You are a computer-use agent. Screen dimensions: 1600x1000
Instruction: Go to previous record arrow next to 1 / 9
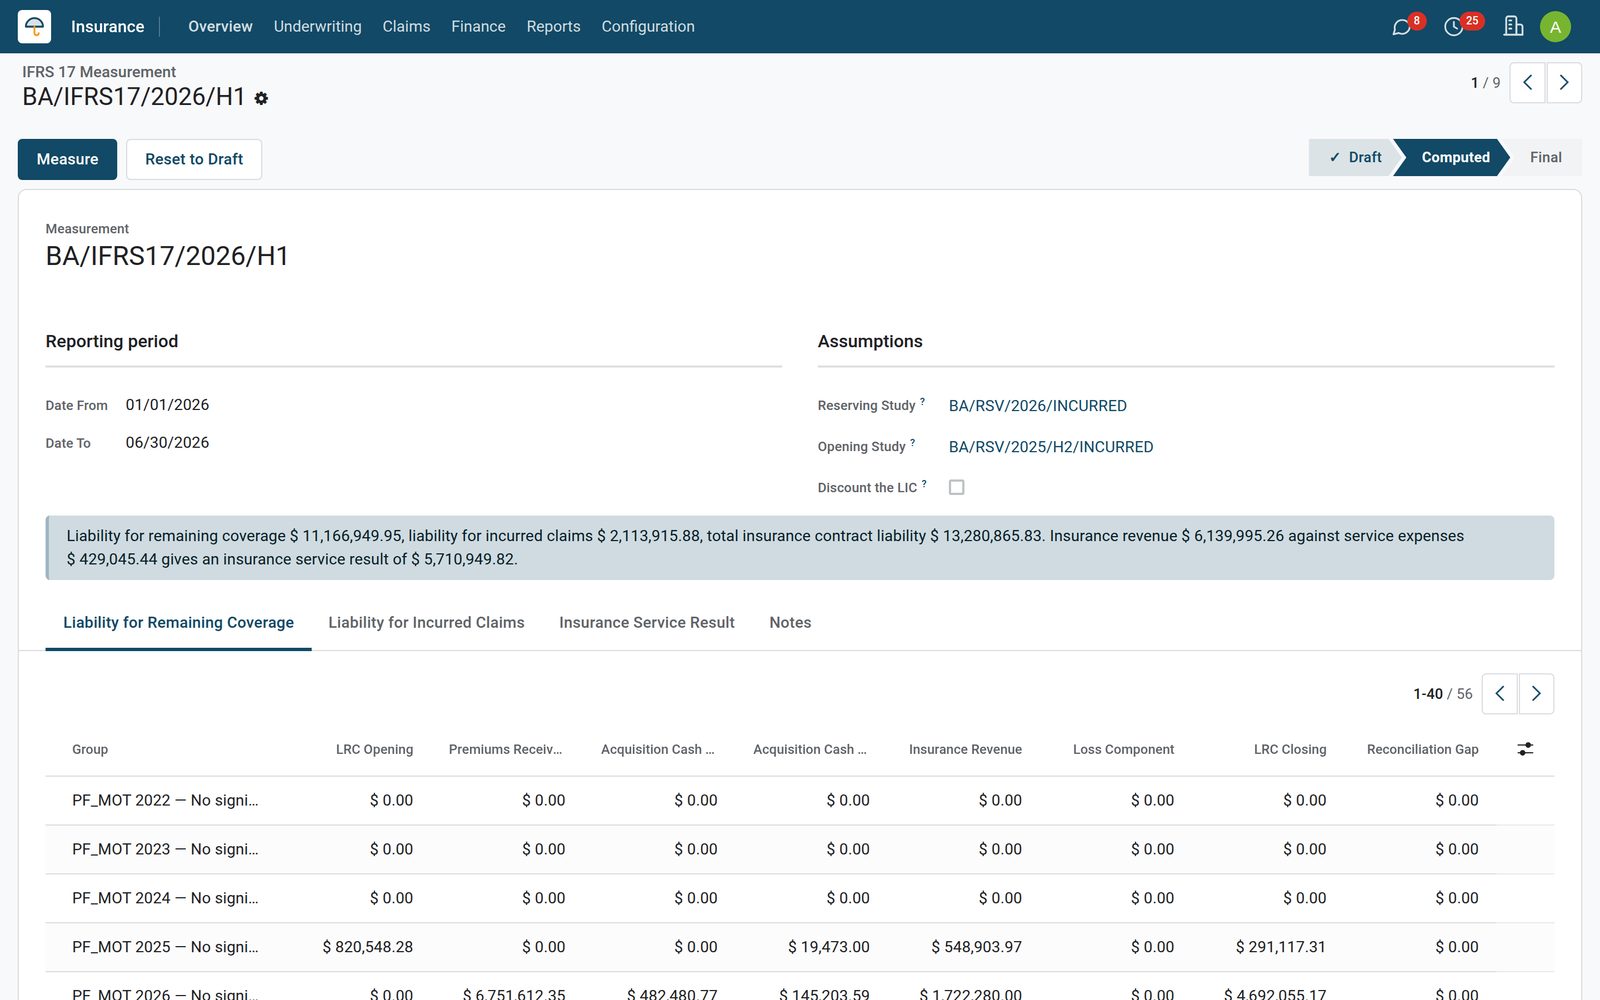1527,83
